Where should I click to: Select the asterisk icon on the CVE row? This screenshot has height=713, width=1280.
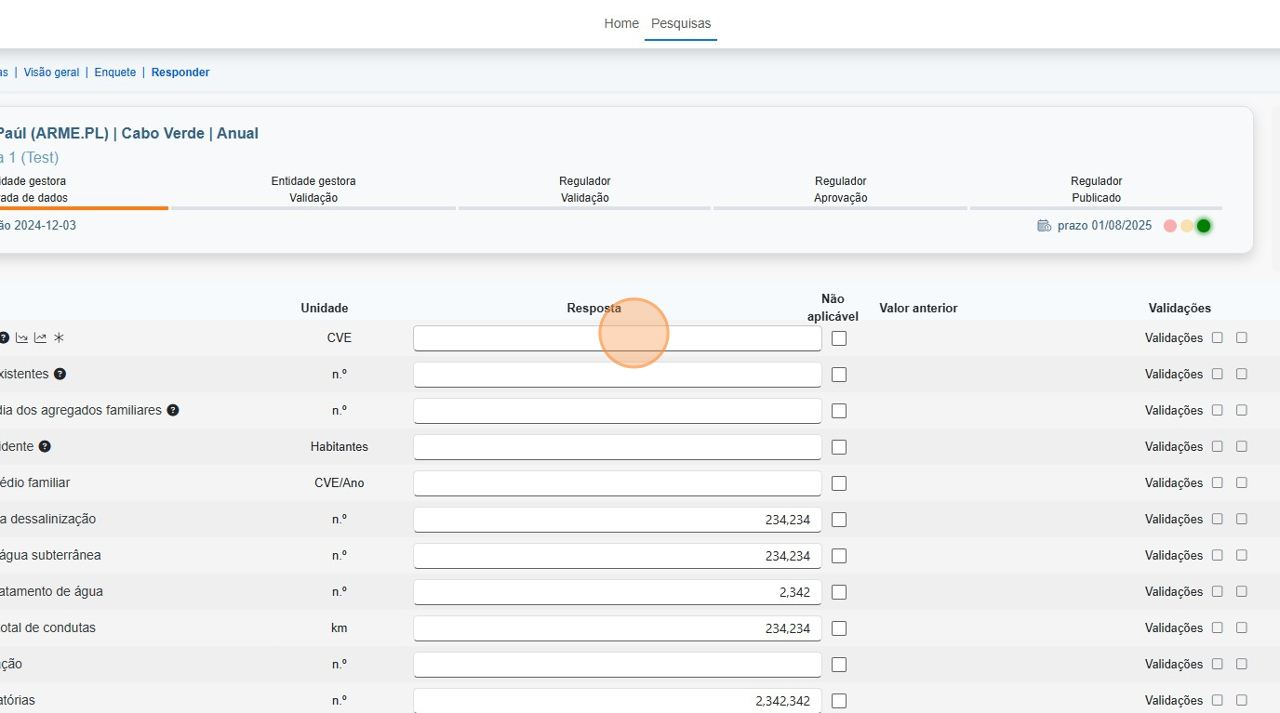click(58, 337)
